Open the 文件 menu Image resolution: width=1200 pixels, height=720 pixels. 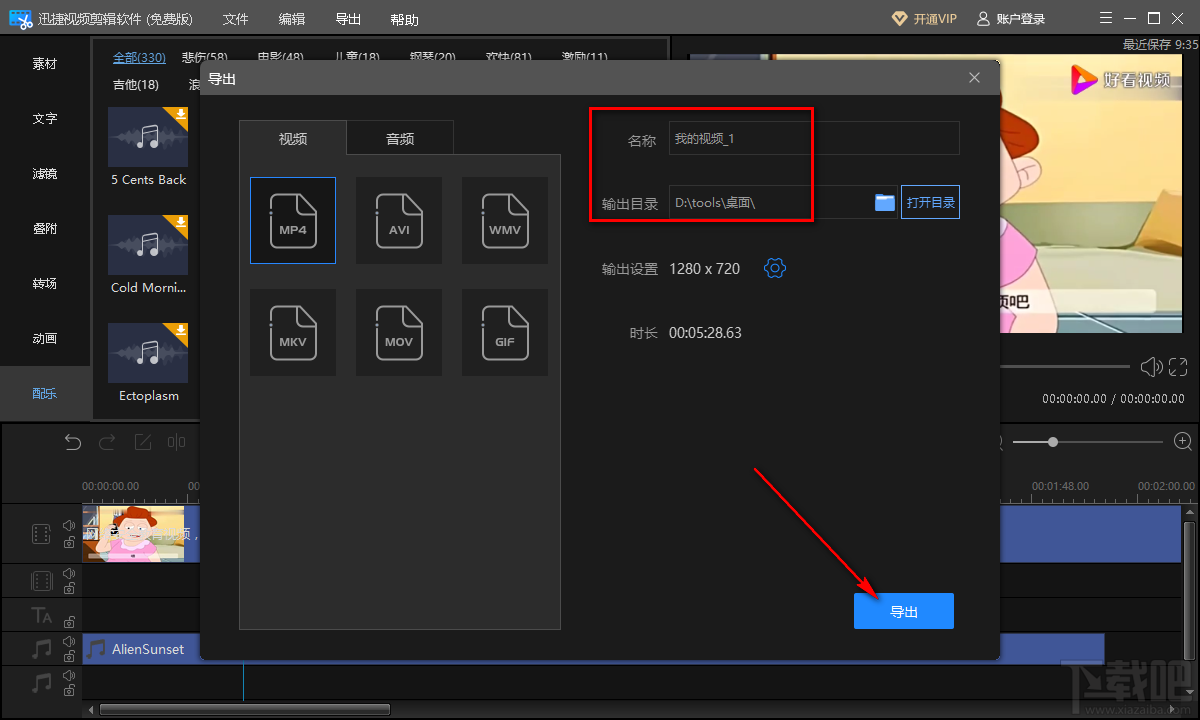coord(235,20)
